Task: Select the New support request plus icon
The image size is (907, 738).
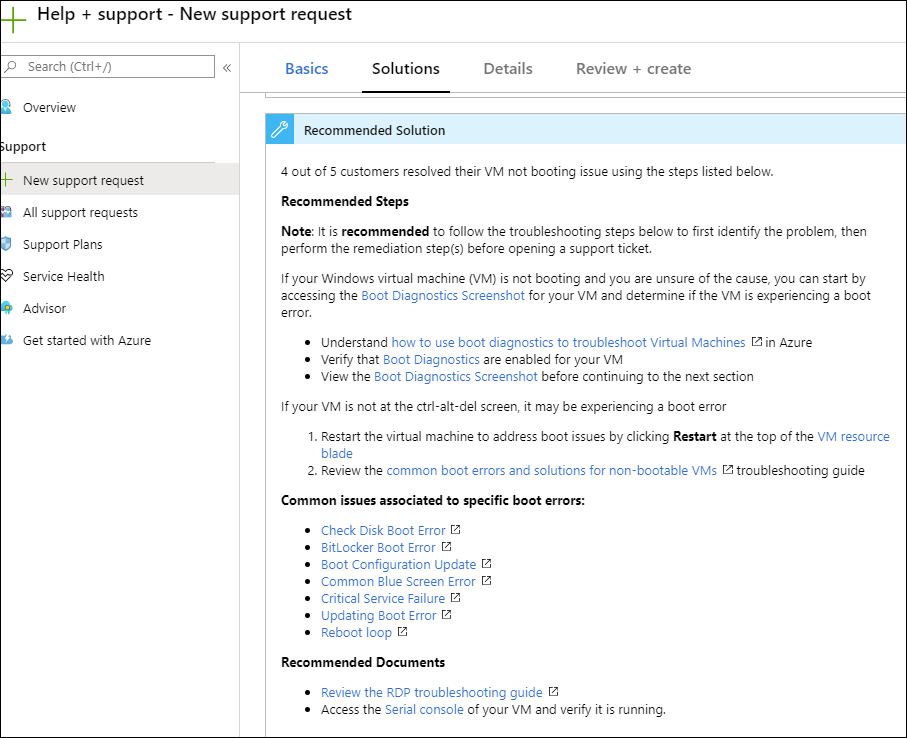Action: pyautogui.click(x=10, y=180)
